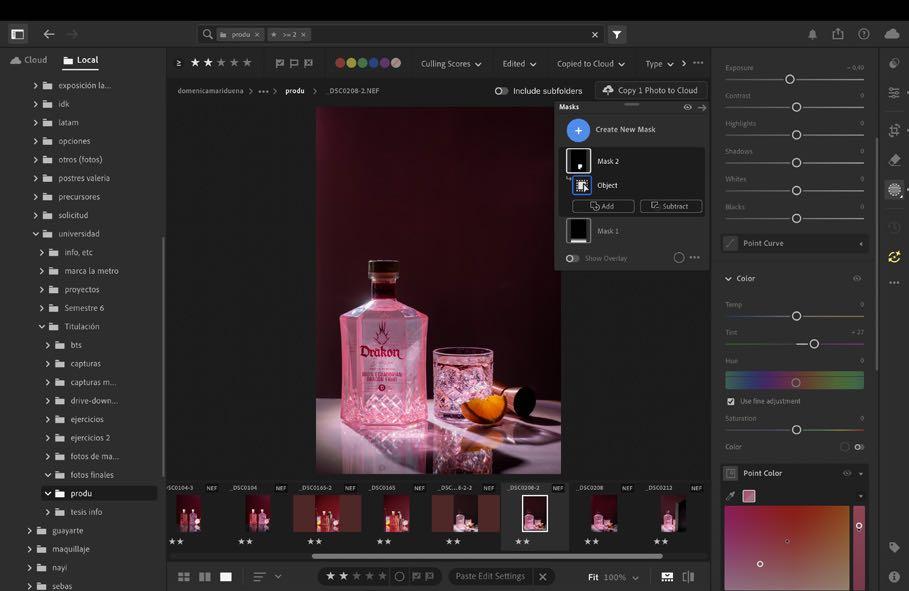Click the share/export icon
Viewport: 909px width, 591px height.
coord(838,34)
